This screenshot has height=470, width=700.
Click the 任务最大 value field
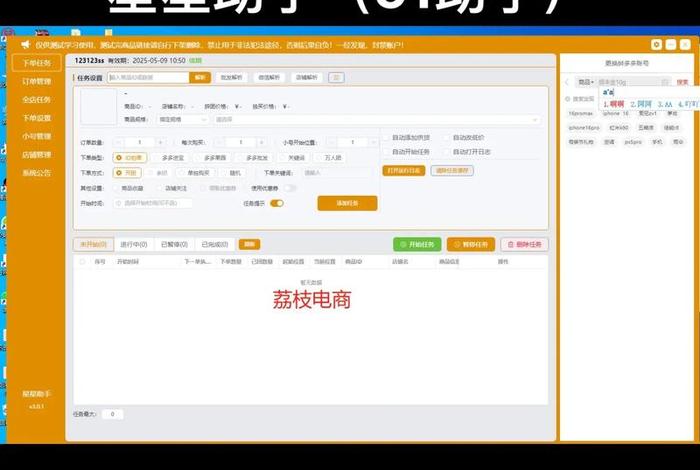112,414
